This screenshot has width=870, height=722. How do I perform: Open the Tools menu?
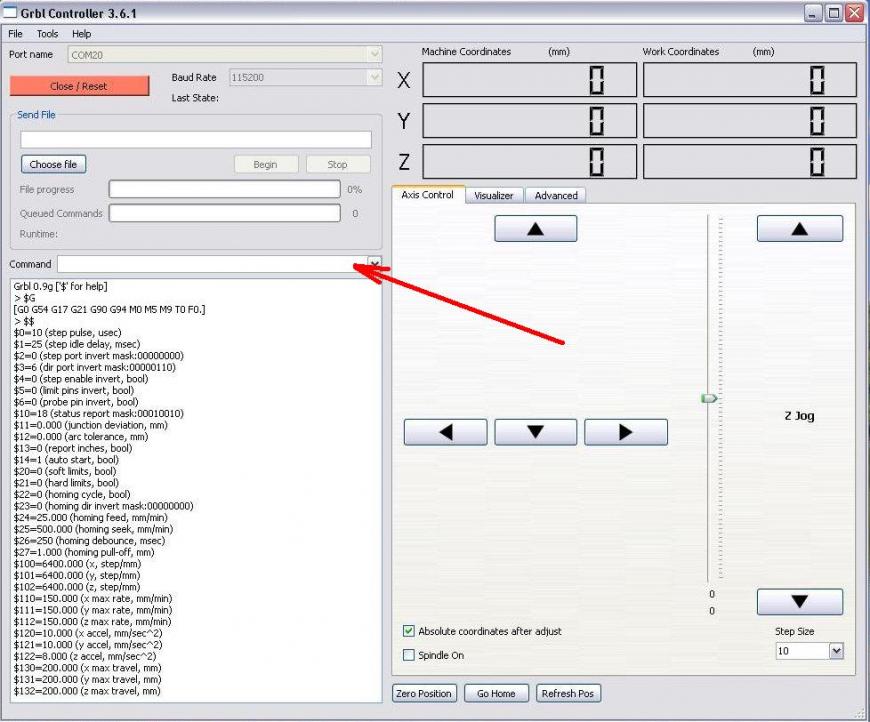pyautogui.click(x=47, y=34)
